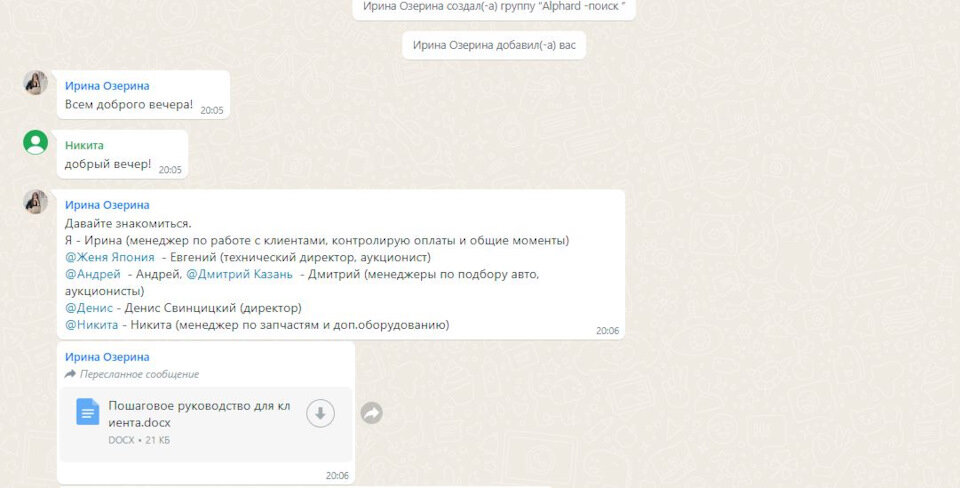Open Ирина Озерина's avatar by the greeting message
This screenshot has height=488, width=960.
36,83
